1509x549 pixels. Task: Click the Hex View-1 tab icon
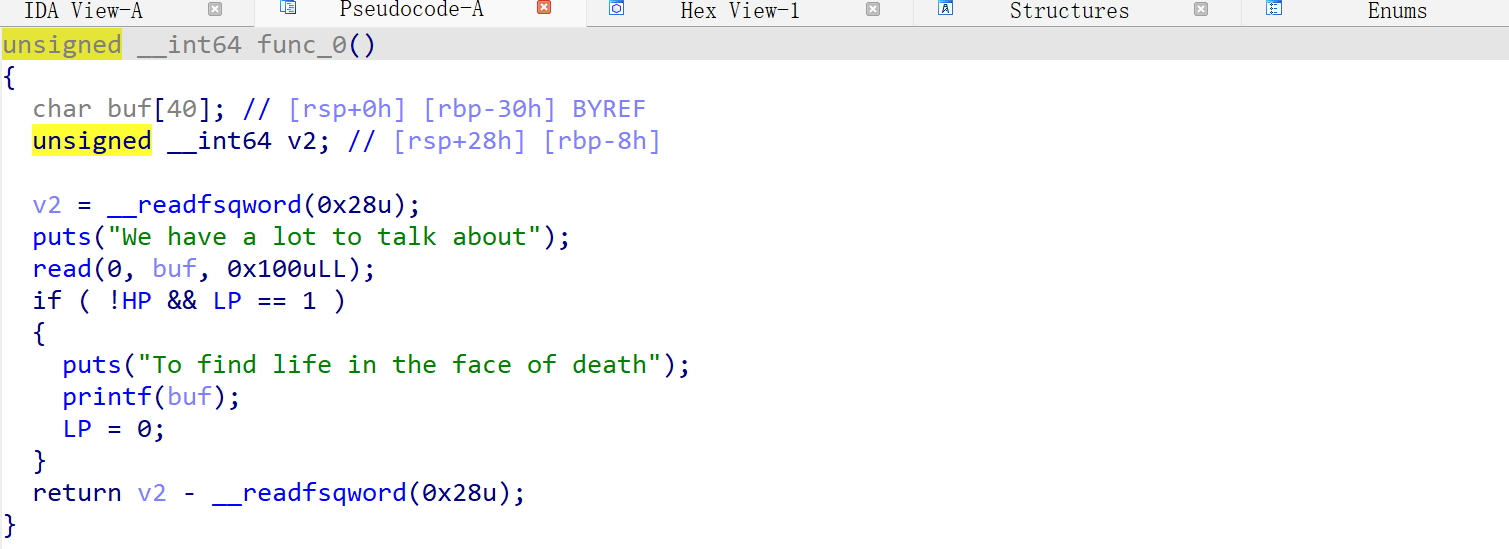click(x=617, y=9)
